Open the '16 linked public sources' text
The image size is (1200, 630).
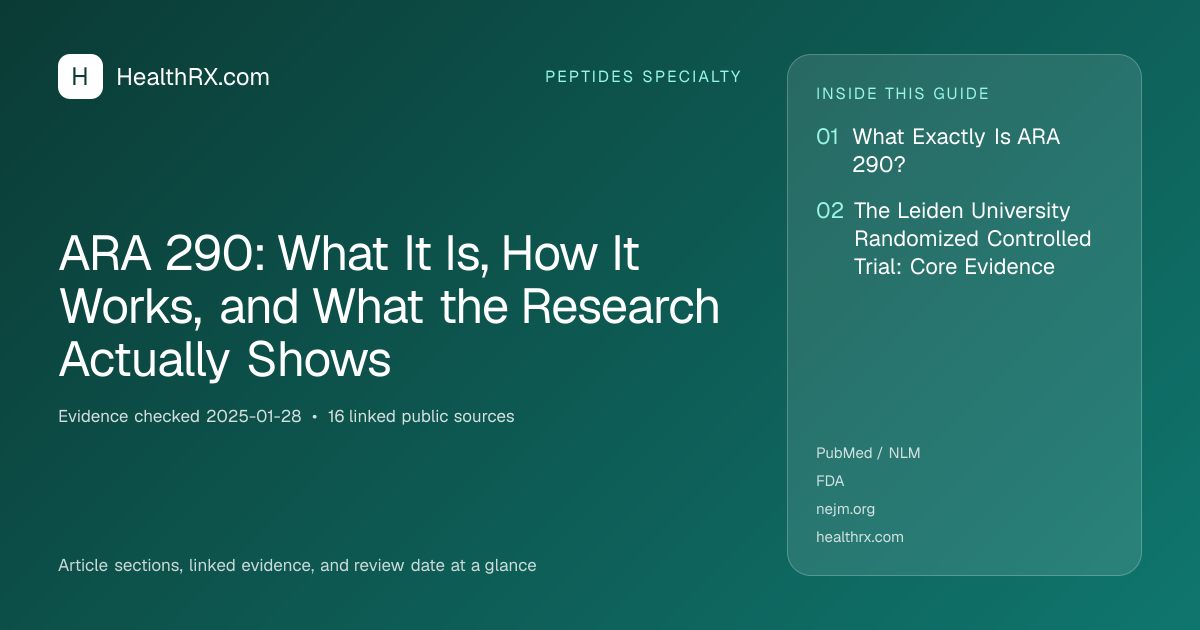pos(421,416)
